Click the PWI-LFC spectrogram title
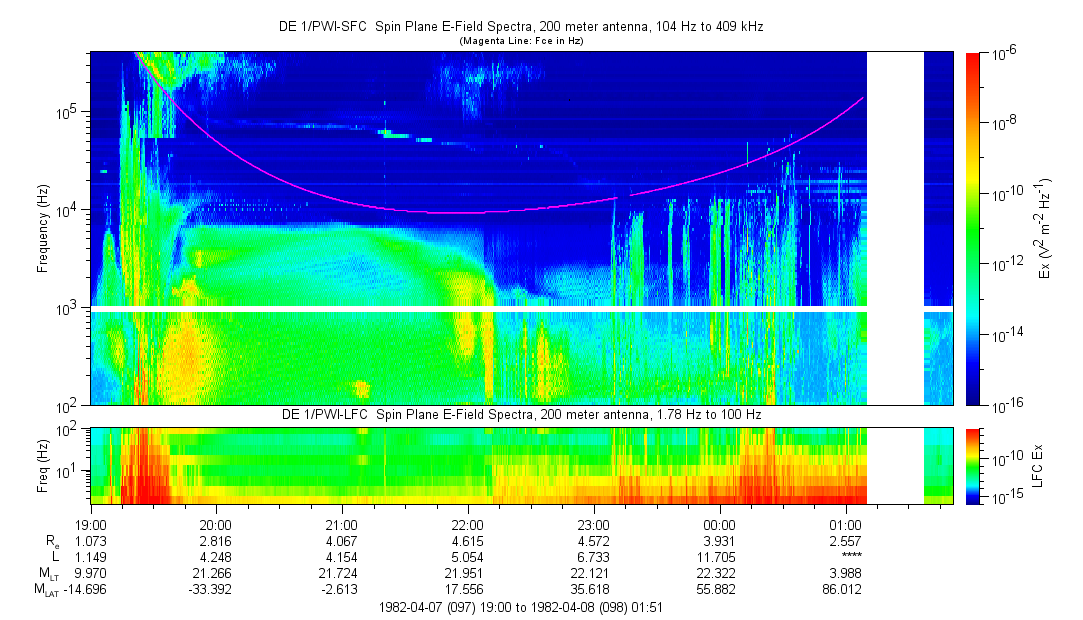The width and height of the screenshot is (1083, 620). pyautogui.click(x=520, y=414)
